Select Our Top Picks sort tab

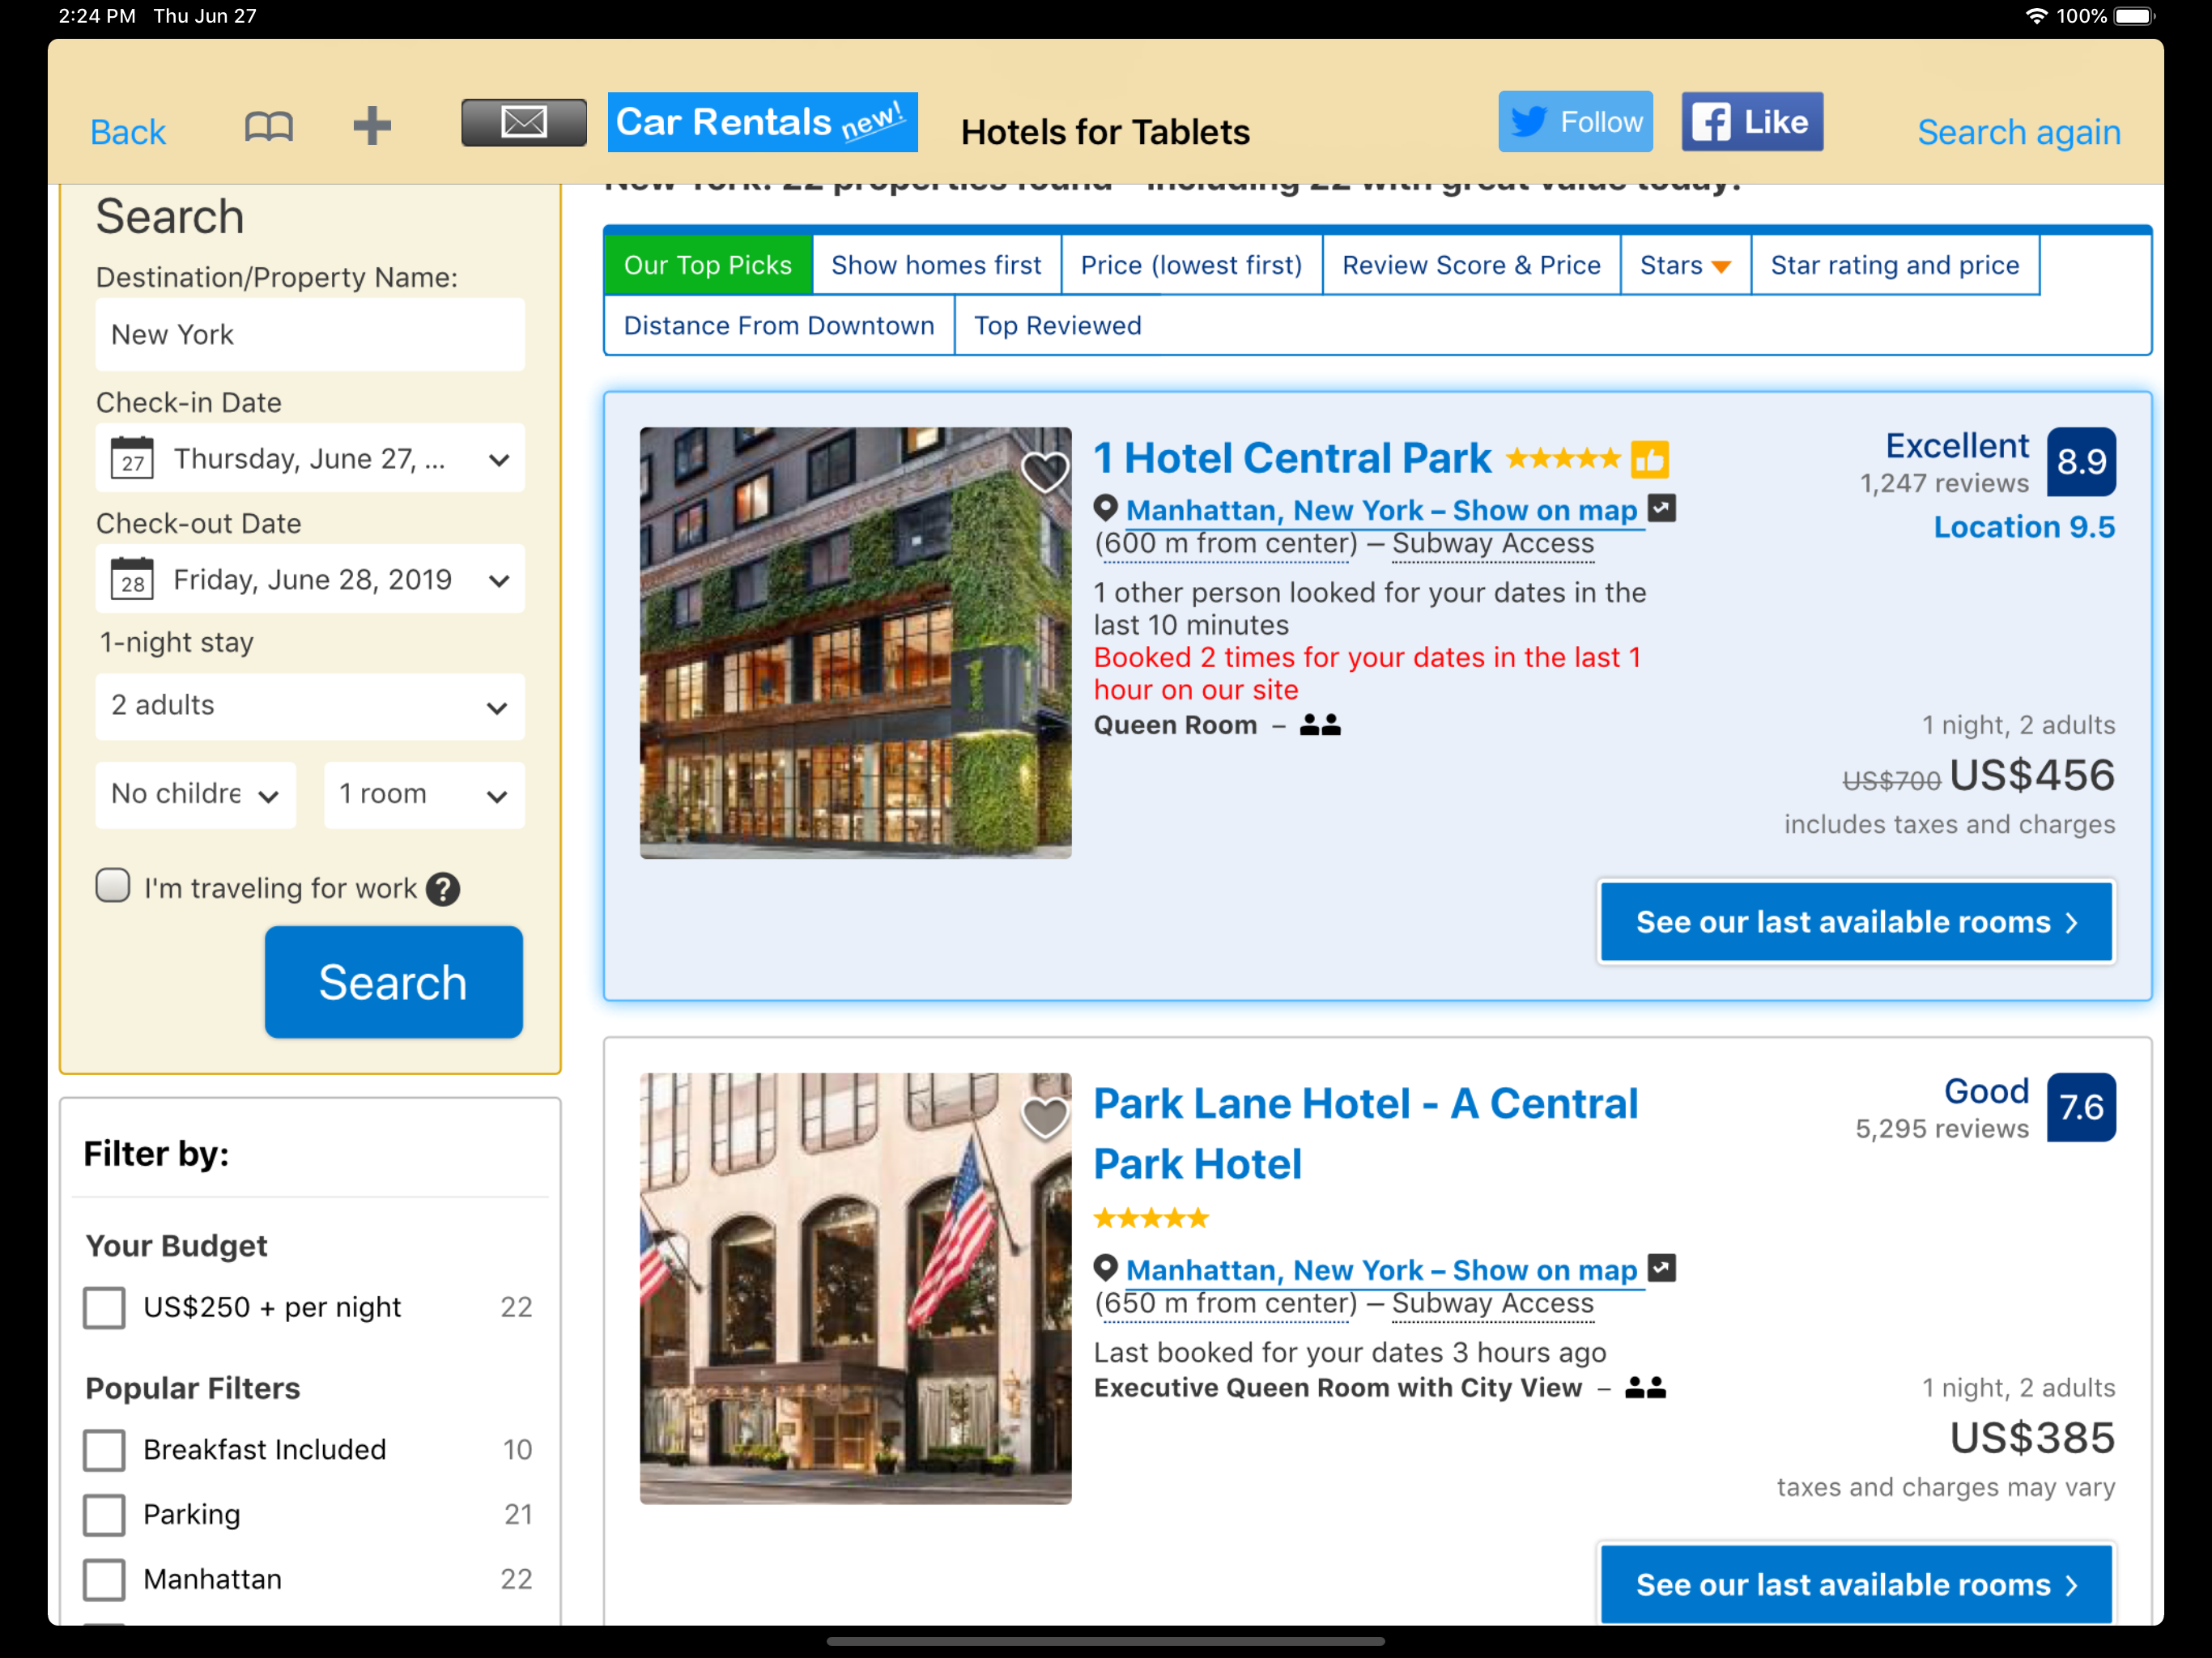pos(708,265)
